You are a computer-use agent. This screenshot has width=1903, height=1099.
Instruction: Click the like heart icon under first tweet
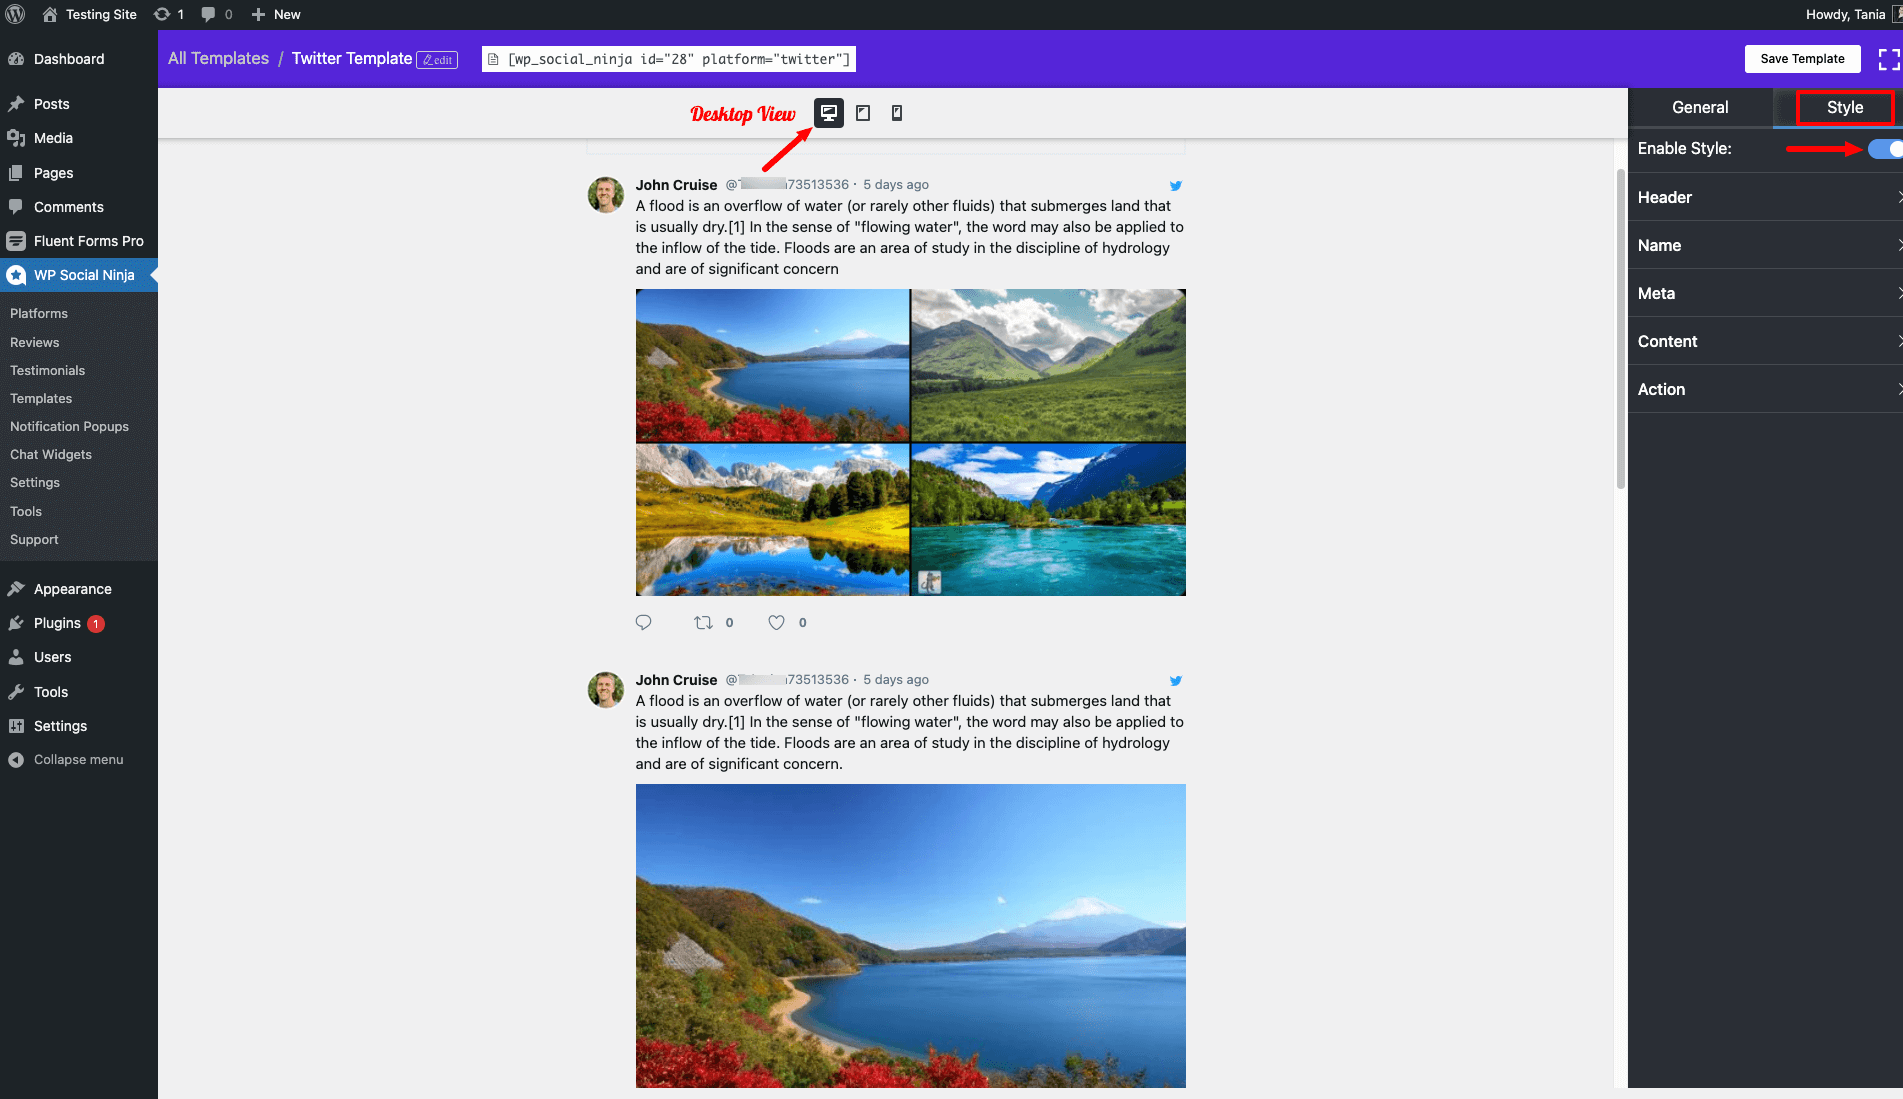[x=776, y=621]
